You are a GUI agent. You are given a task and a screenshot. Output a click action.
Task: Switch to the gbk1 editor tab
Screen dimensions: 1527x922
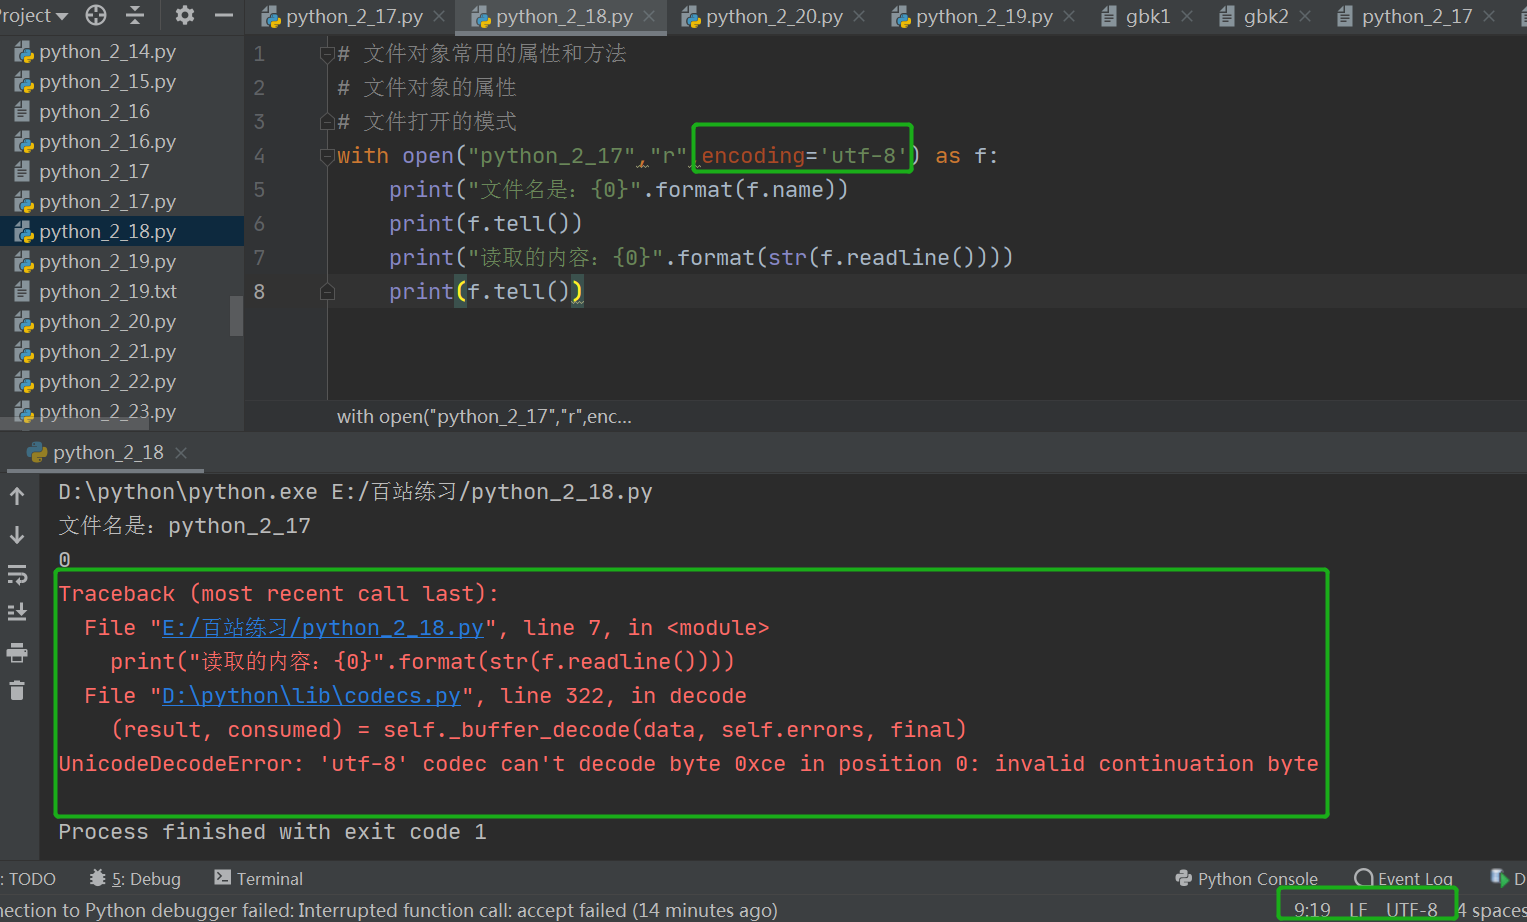(1137, 17)
